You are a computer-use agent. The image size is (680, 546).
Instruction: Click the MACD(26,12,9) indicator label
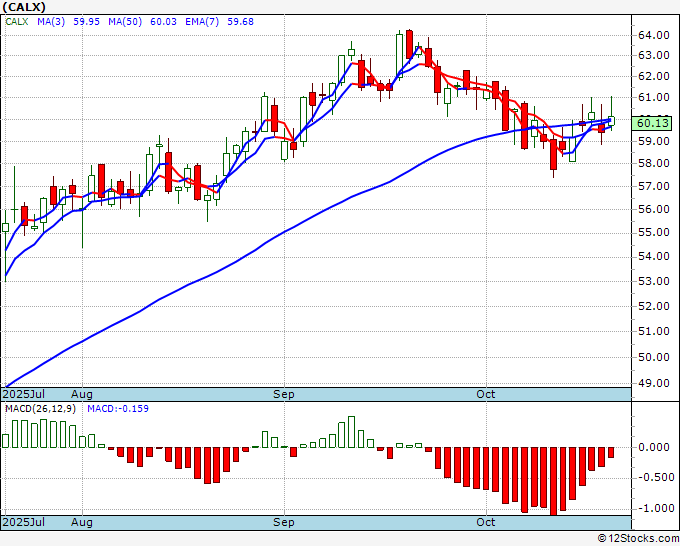click(40, 409)
